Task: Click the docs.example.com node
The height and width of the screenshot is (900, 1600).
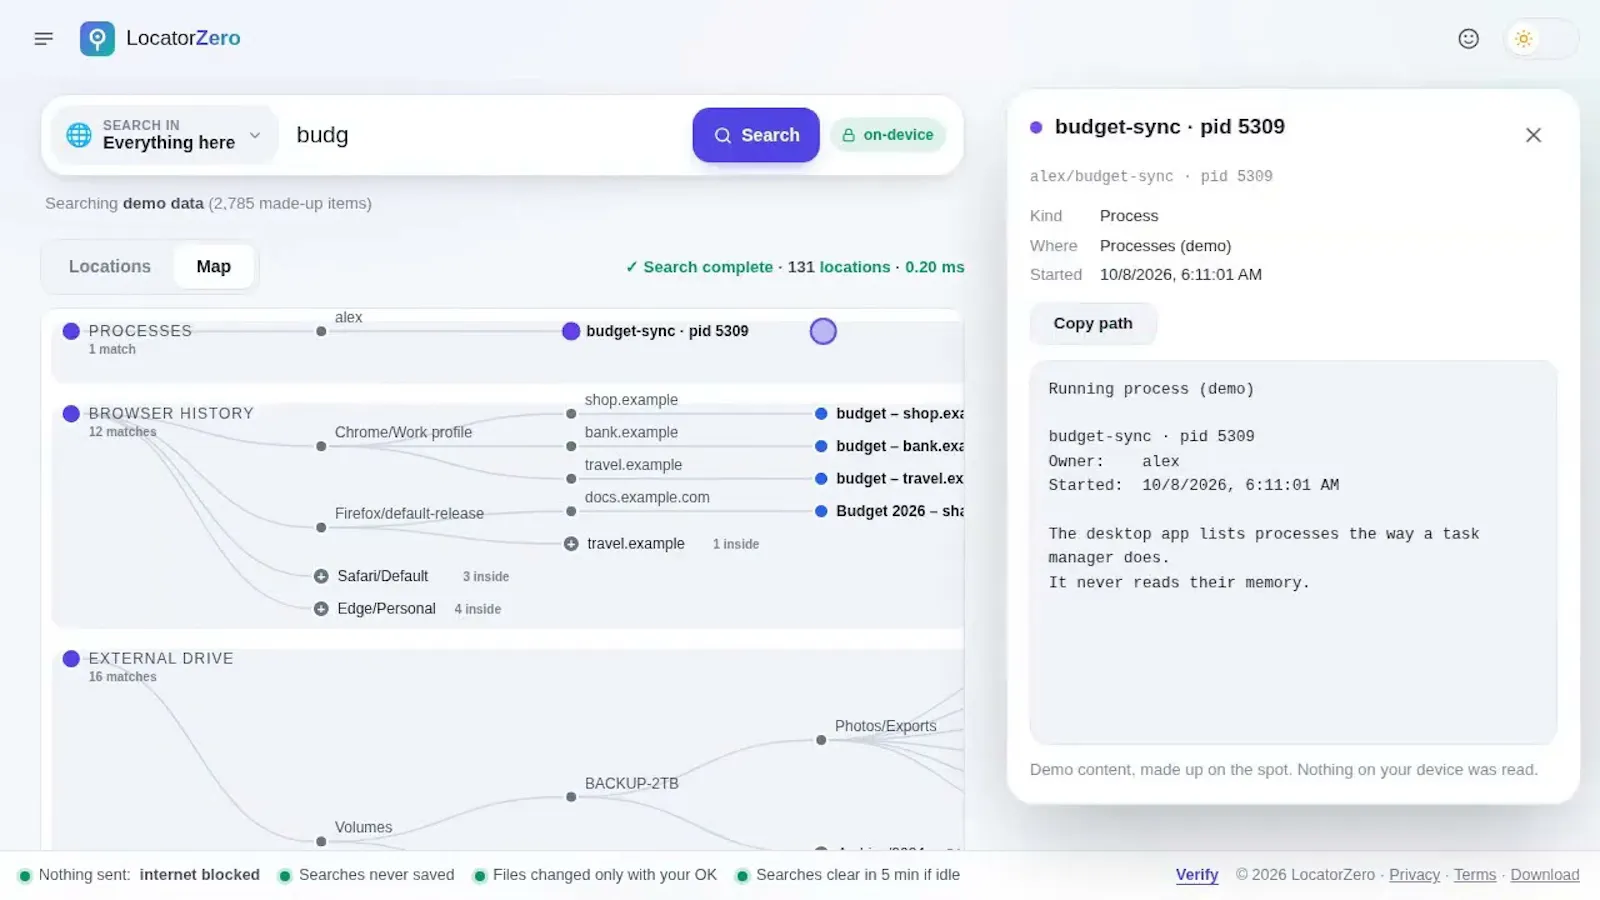Action: coord(571,512)
